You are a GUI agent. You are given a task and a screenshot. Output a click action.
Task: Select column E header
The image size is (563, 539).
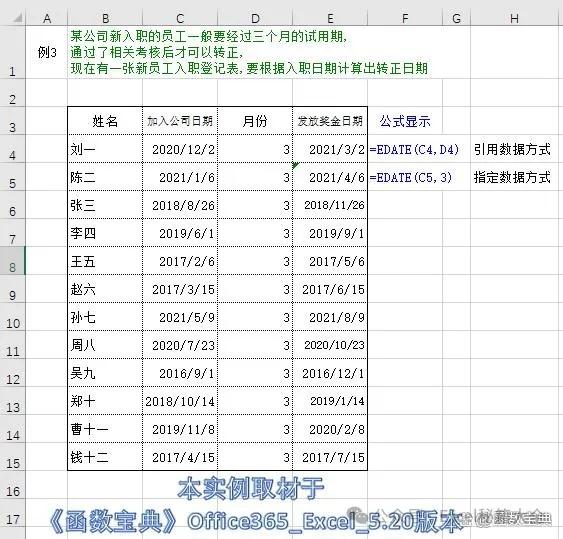(330, 18)
